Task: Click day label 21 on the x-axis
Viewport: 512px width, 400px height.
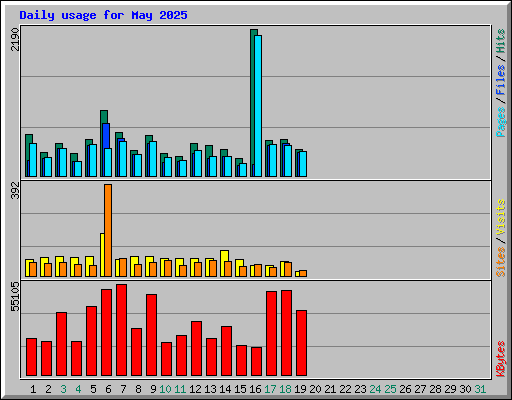Action: click(330, 389)
